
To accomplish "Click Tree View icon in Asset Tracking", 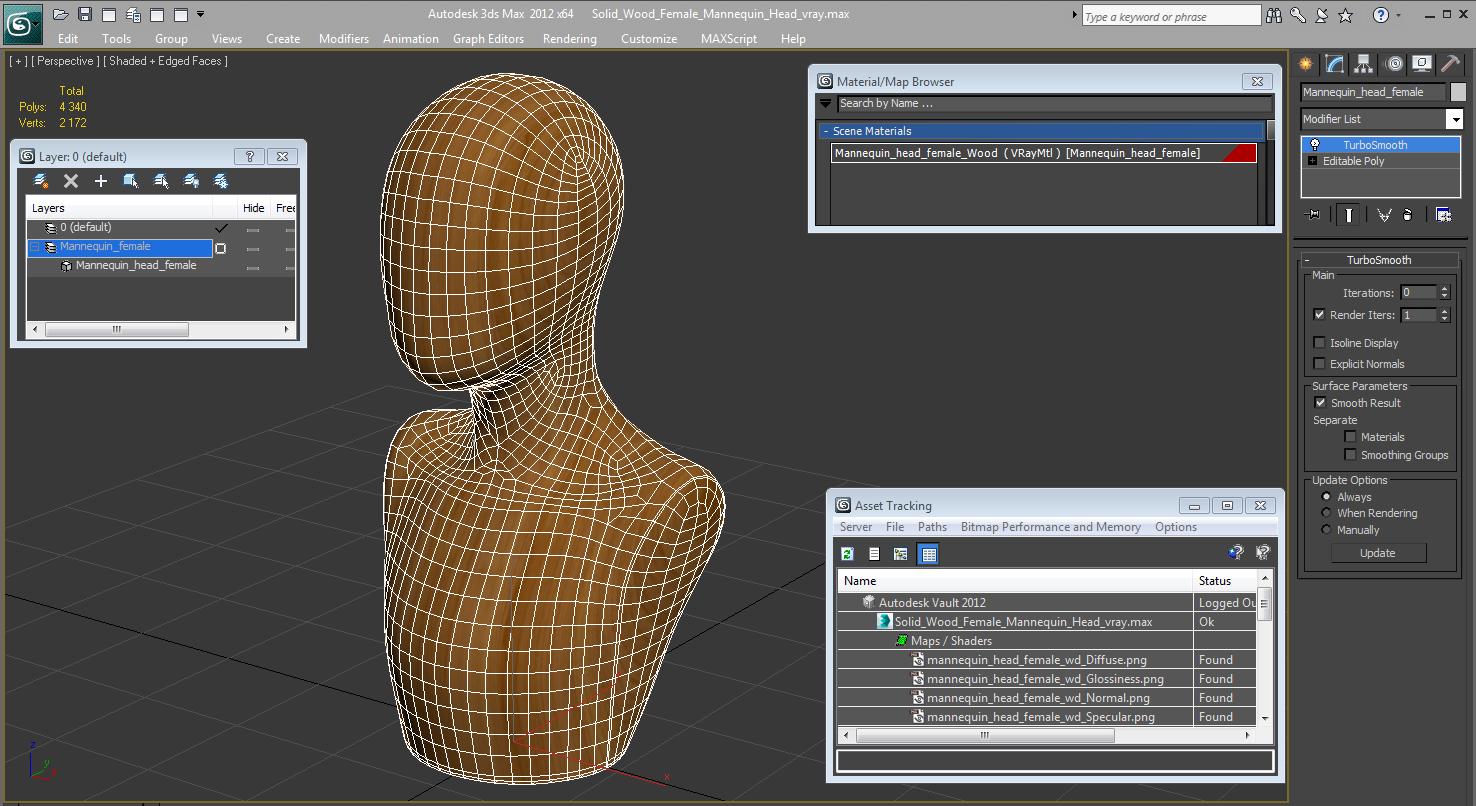I will [x=901, y=554].
